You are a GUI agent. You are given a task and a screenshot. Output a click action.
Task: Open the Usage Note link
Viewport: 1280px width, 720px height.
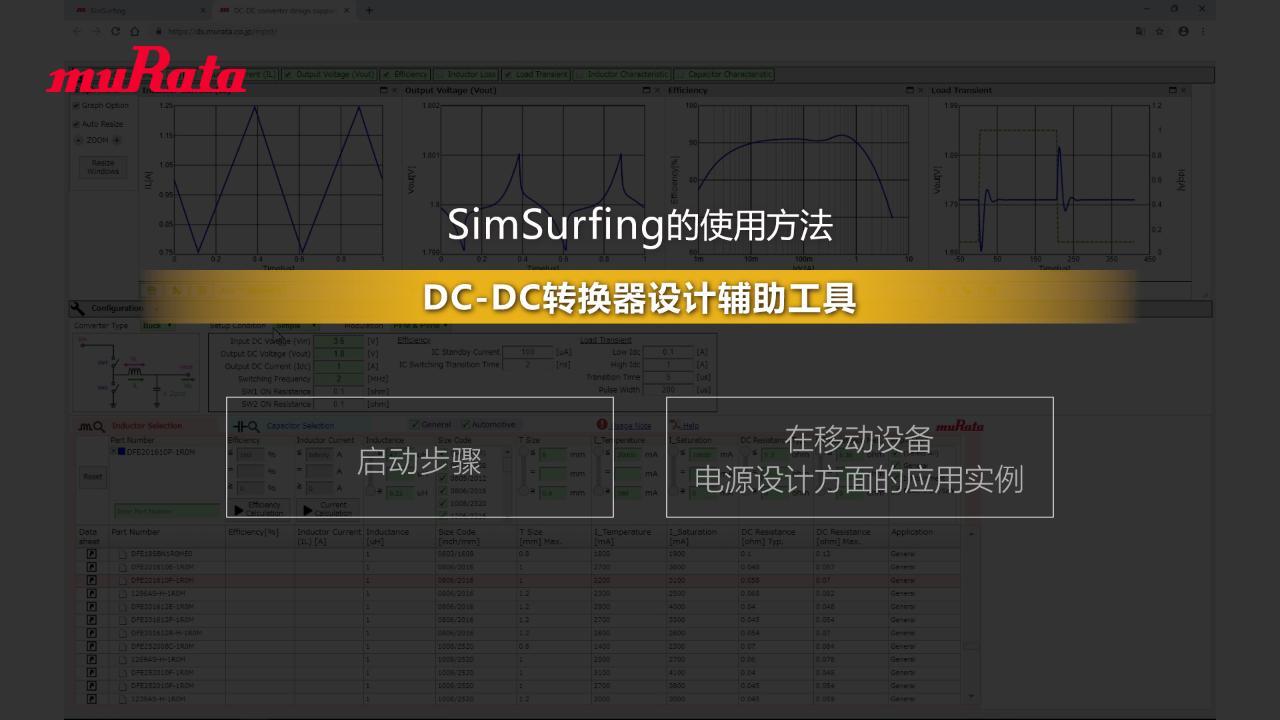(631, 426)
